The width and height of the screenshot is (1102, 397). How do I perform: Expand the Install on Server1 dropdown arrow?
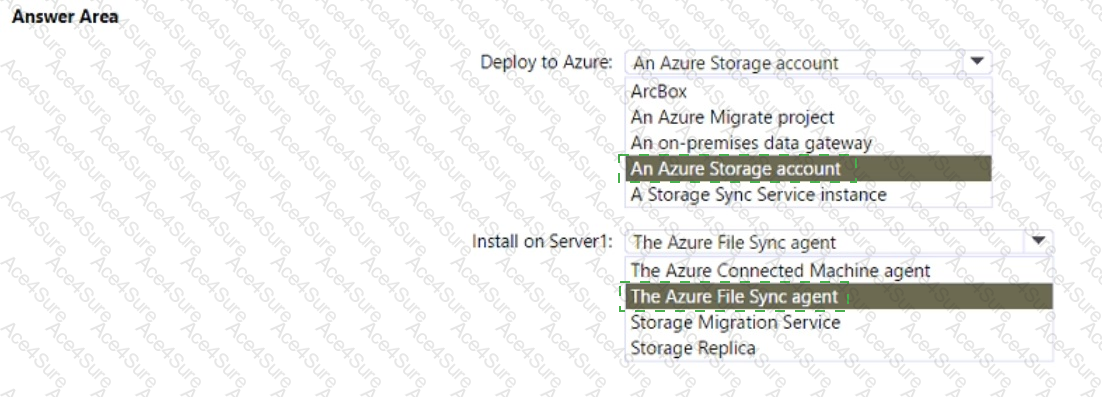[x=1039, y=241]
